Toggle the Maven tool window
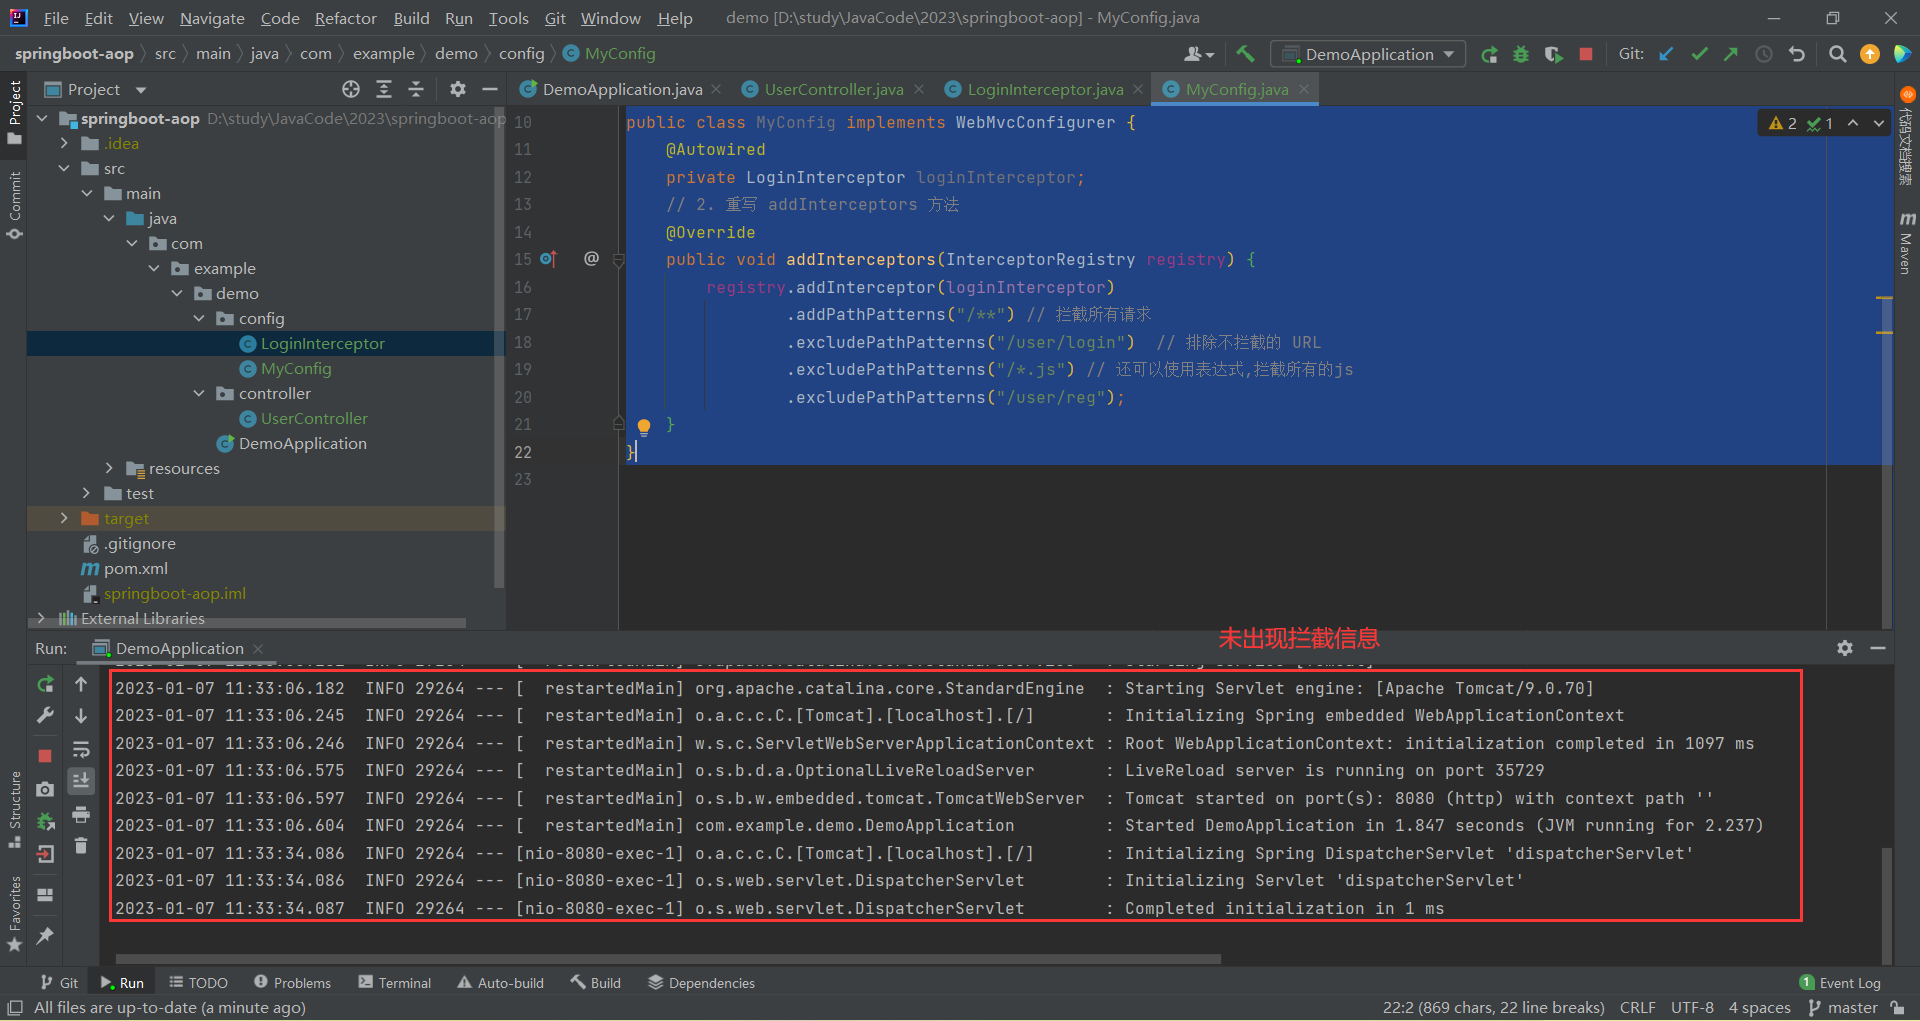 tap(1906, 243)
